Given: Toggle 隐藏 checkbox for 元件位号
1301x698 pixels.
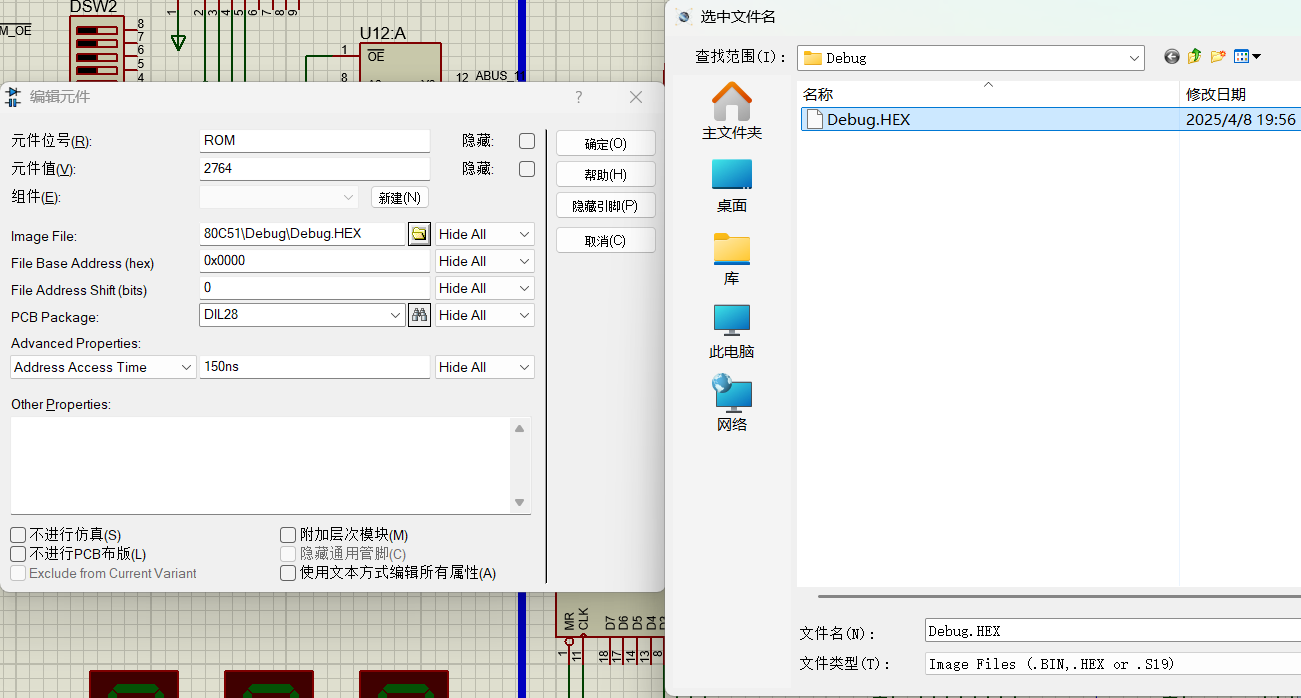Looking at the screenshot, I should 527,141.
